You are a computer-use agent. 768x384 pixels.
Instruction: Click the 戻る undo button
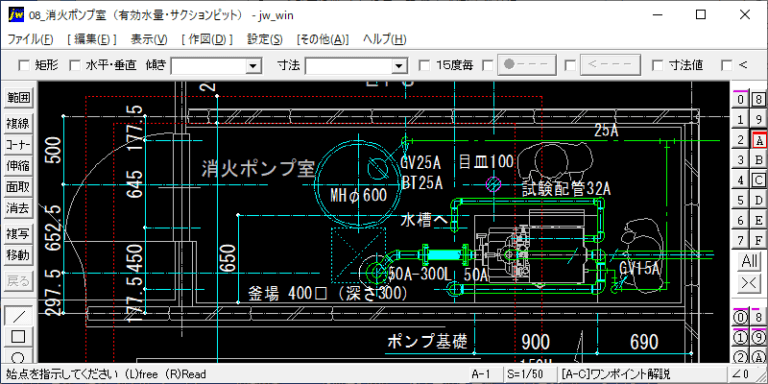(18, 281)
